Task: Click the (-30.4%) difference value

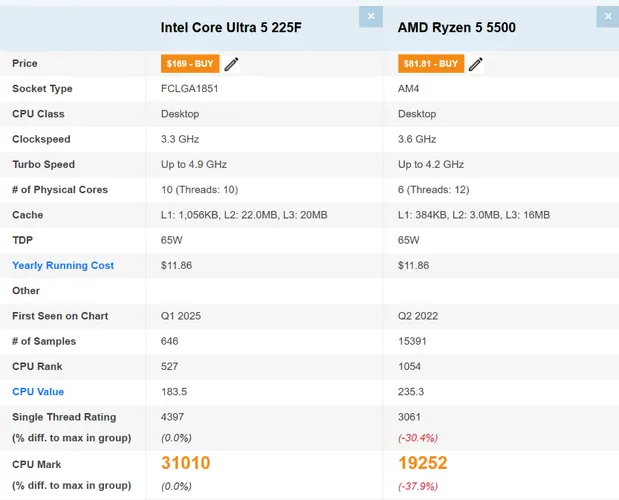Action: (418, 438)
